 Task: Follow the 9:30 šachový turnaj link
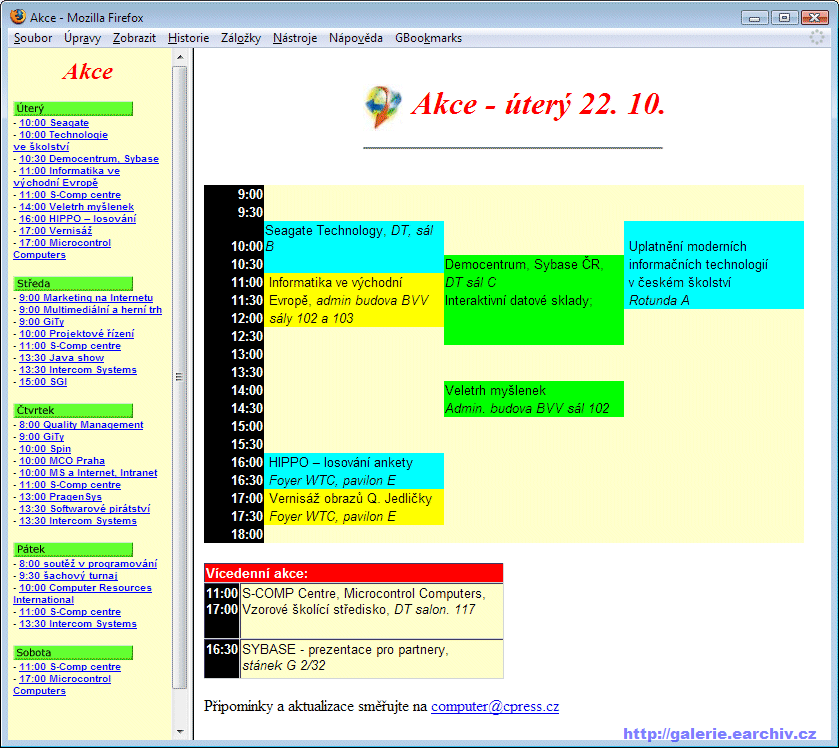coord(68,575)
